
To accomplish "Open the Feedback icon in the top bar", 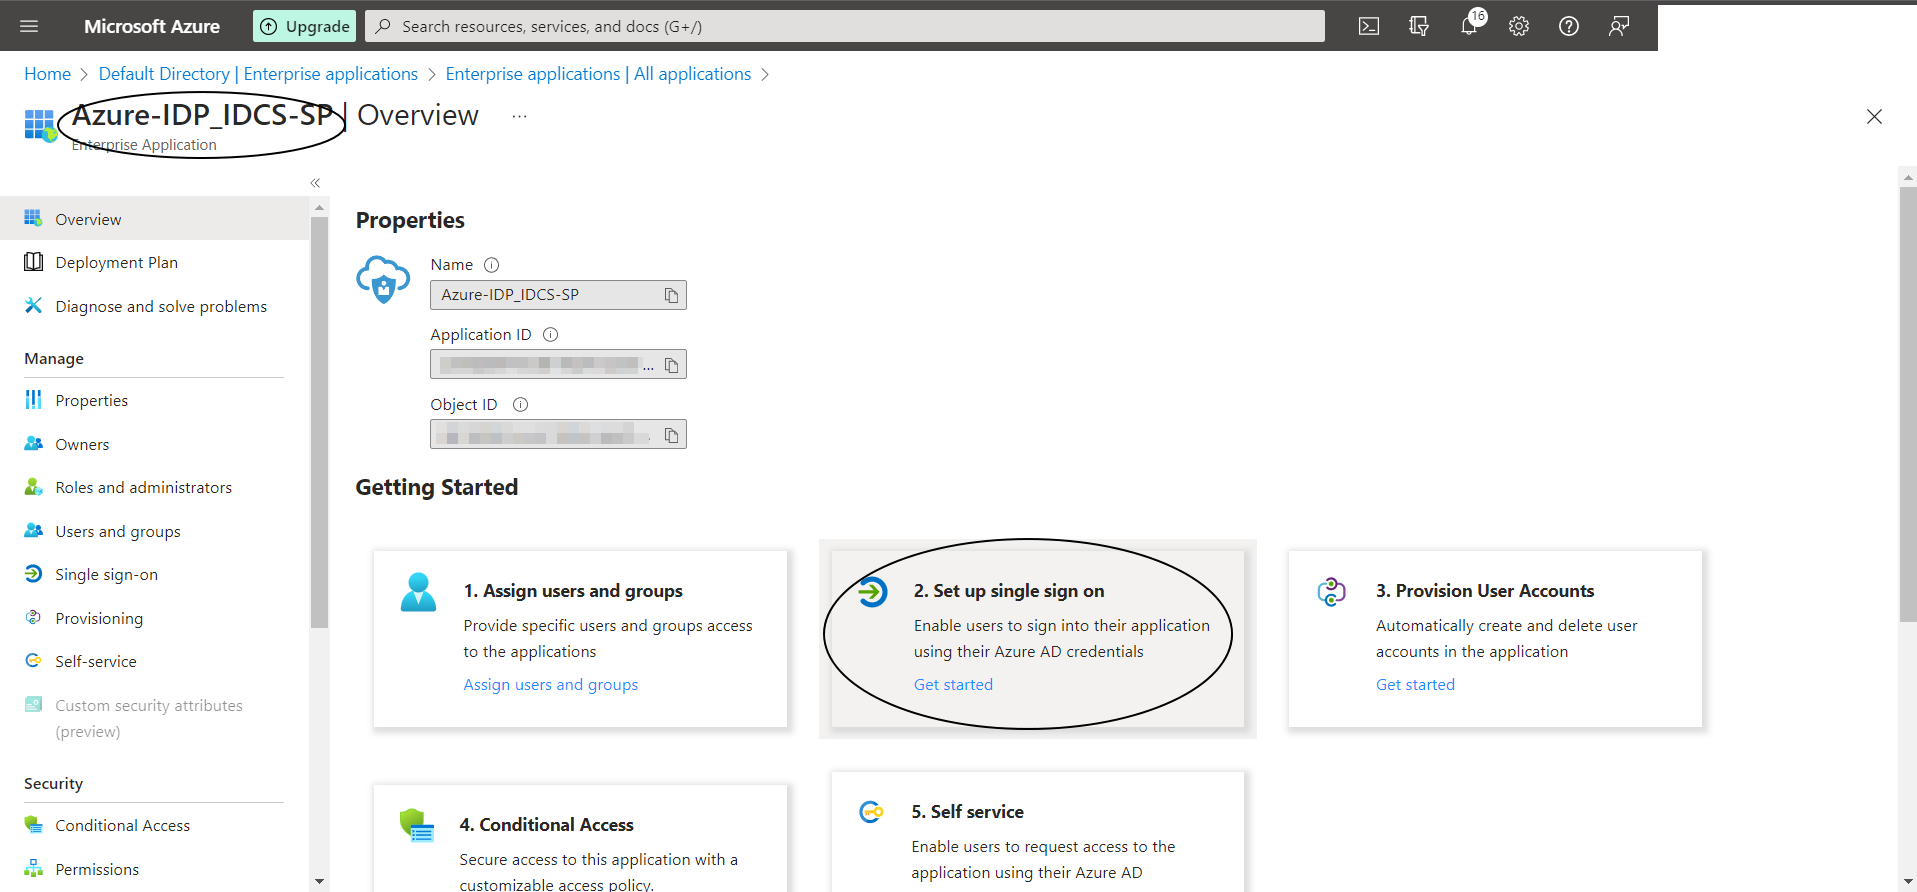I will pyautogui.click(x=1619, y=26).
